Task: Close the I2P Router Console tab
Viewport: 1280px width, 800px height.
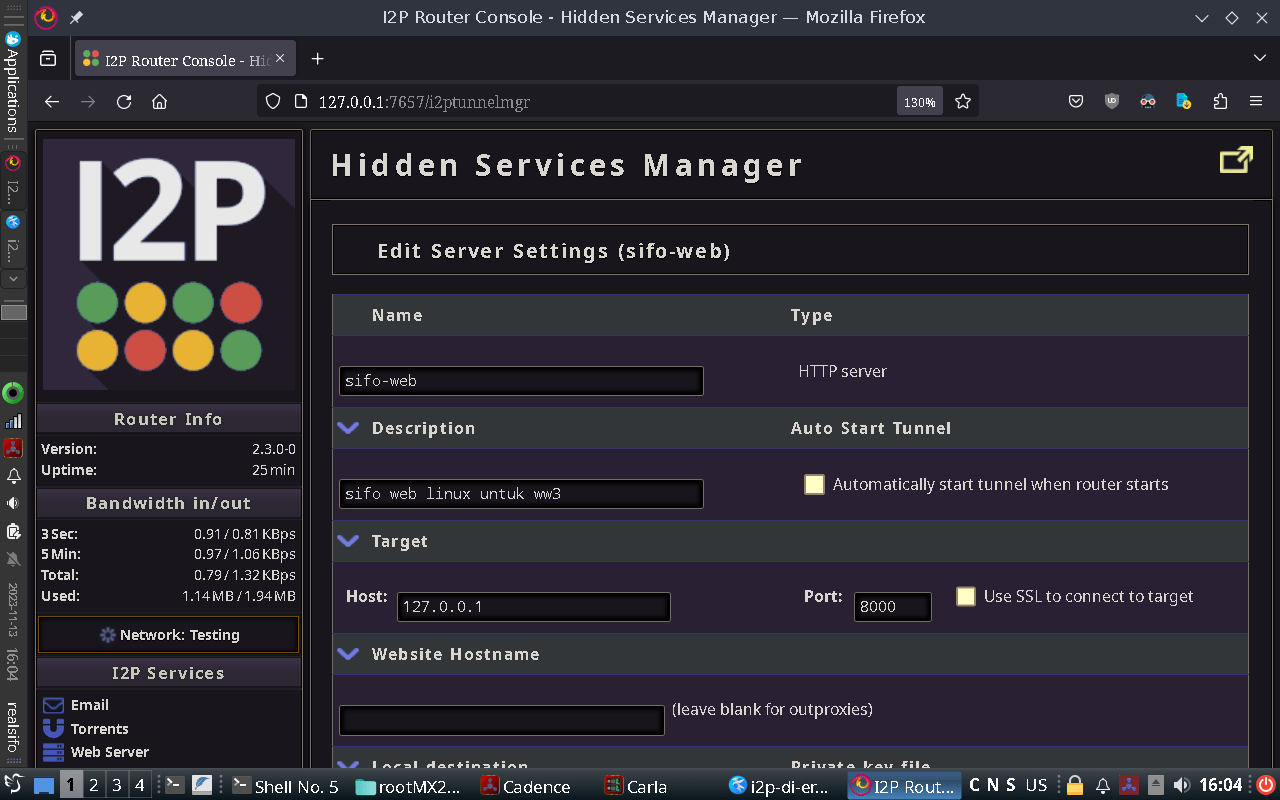Action: pos(281,59)
